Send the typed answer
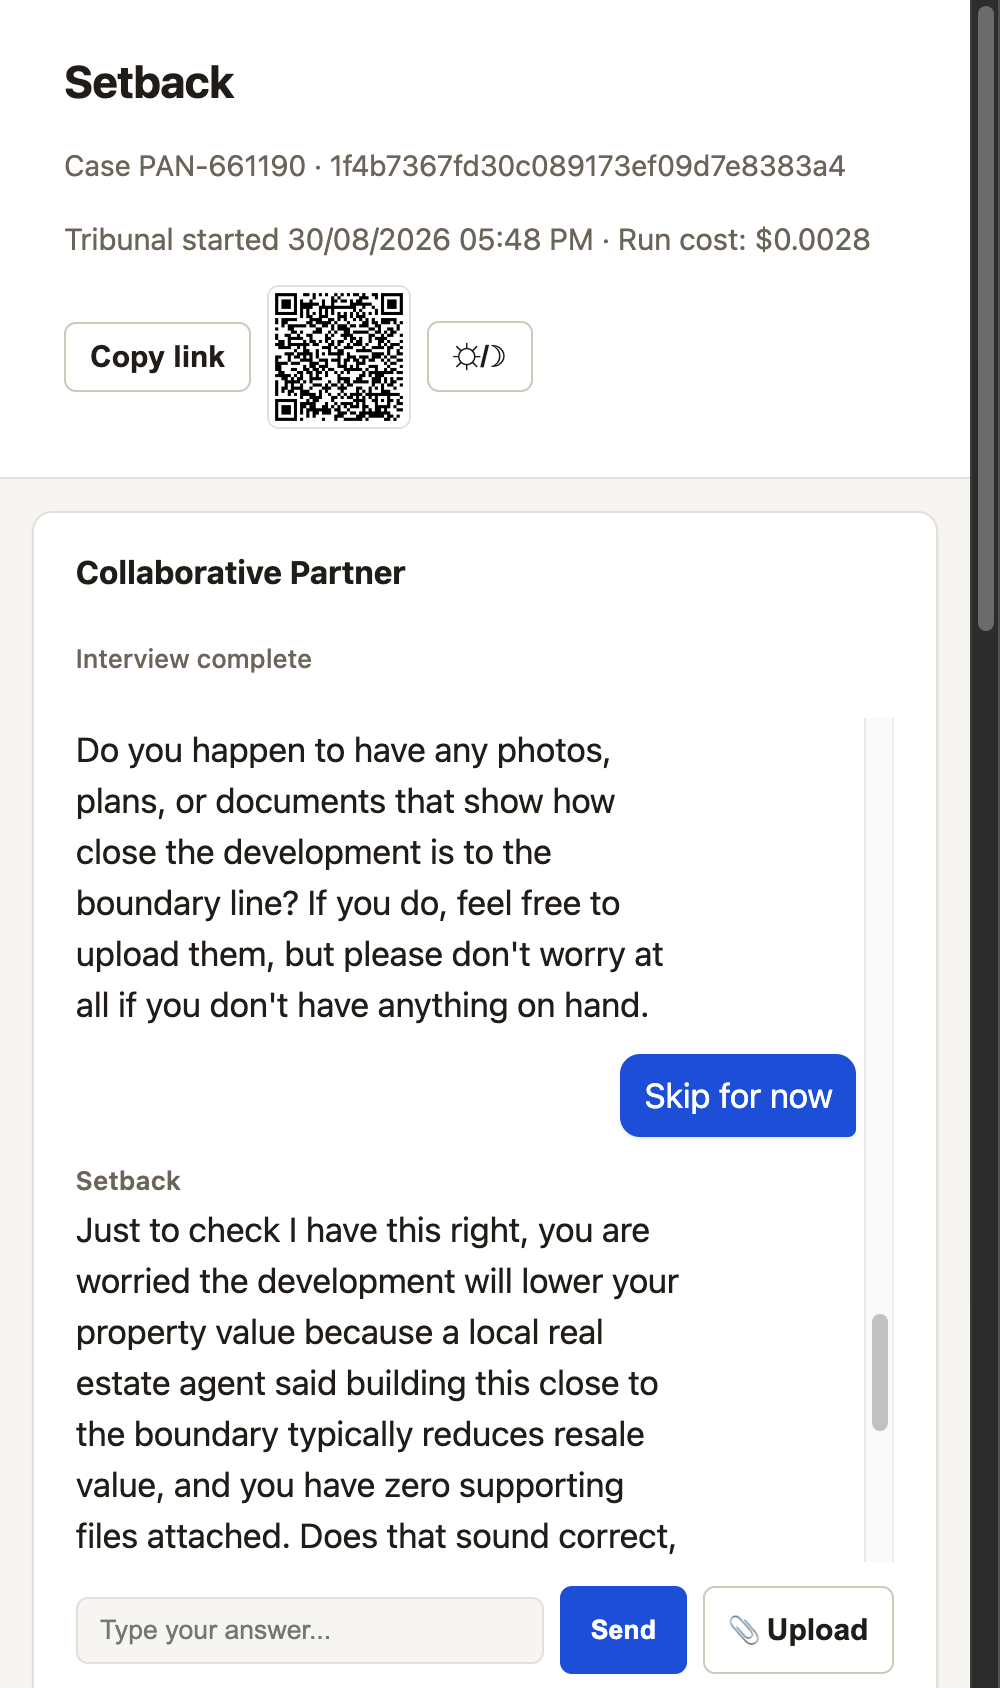This screenshot has height=1688, width=1000. coord(623,1629)
